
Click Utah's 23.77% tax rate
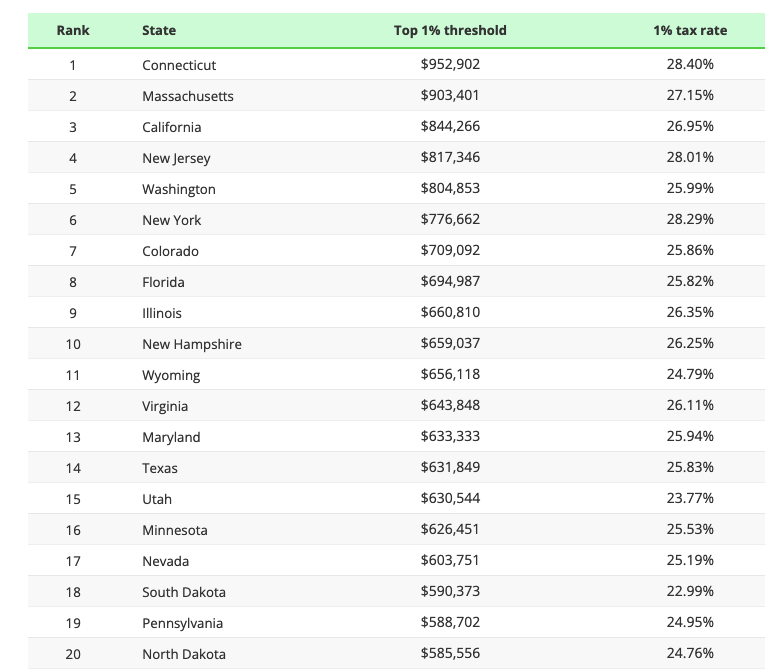690,499
